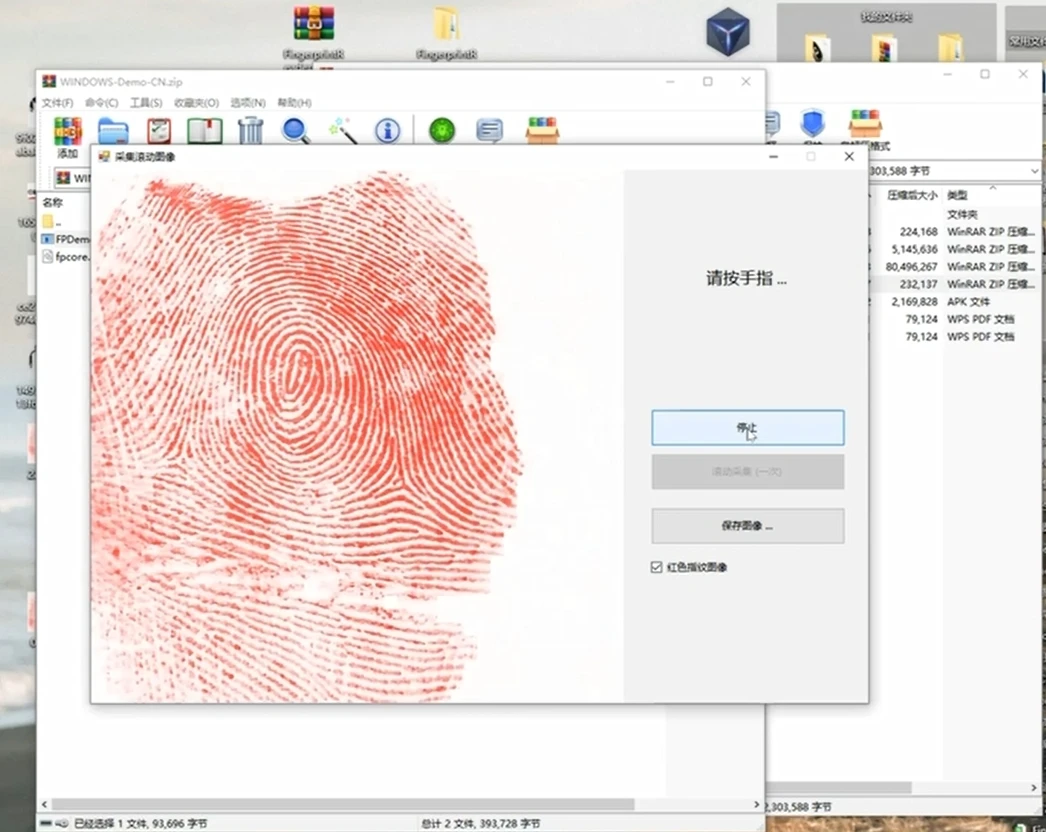Click the Extract To folder toolbar icon

coord(113,130)
